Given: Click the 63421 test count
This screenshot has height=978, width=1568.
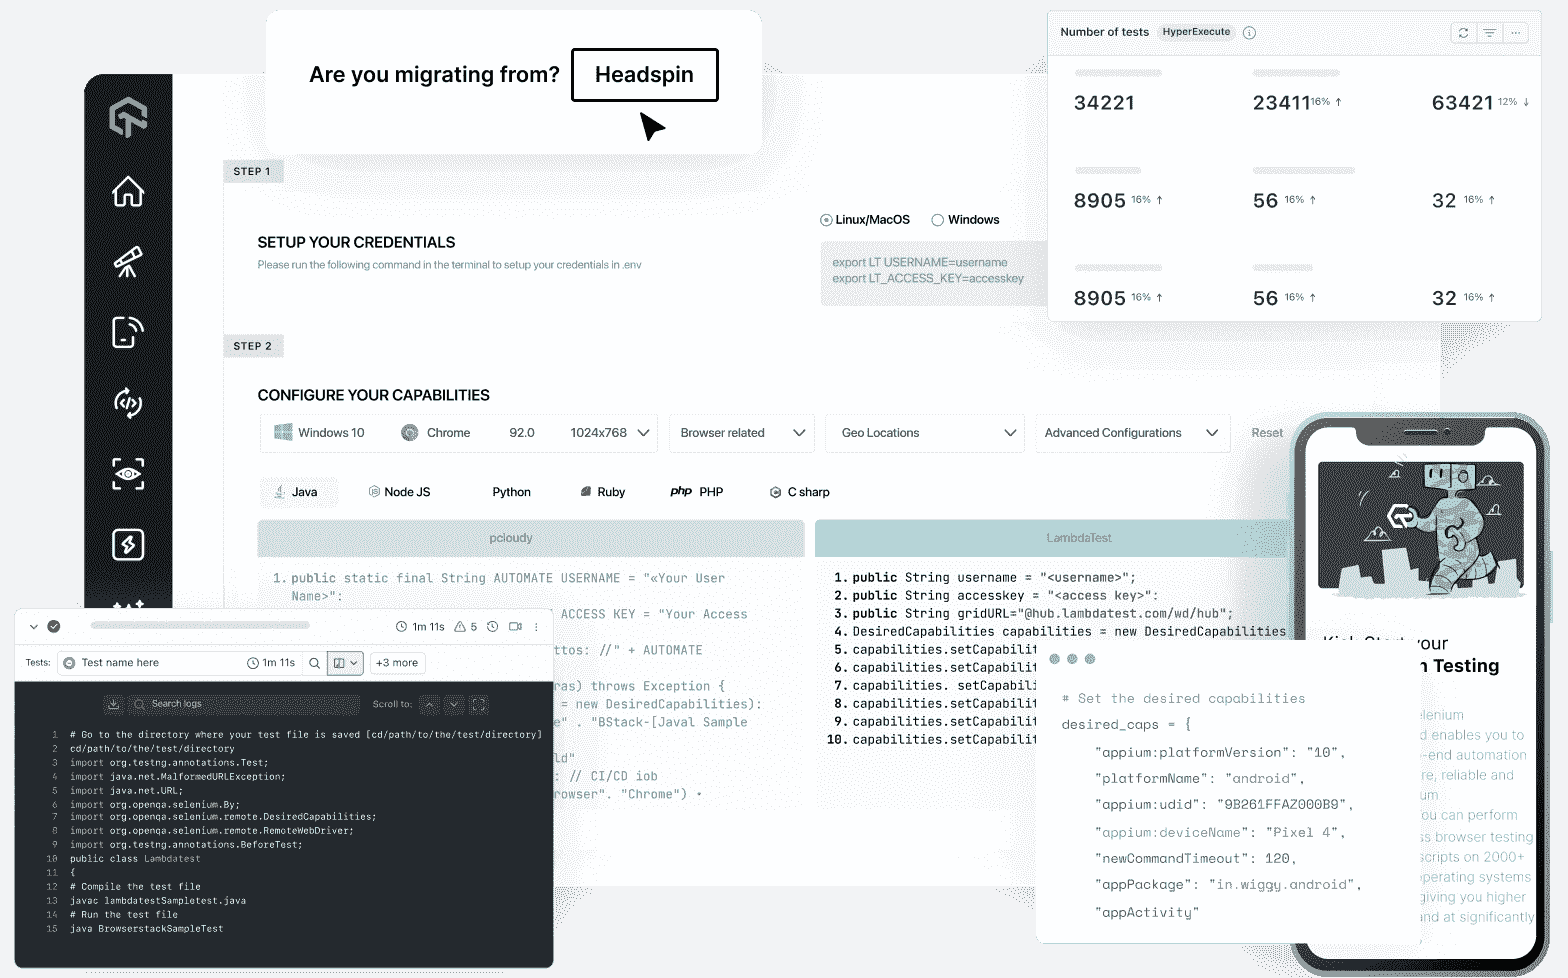Looking at the screenshot, I should coord(1462,103).
